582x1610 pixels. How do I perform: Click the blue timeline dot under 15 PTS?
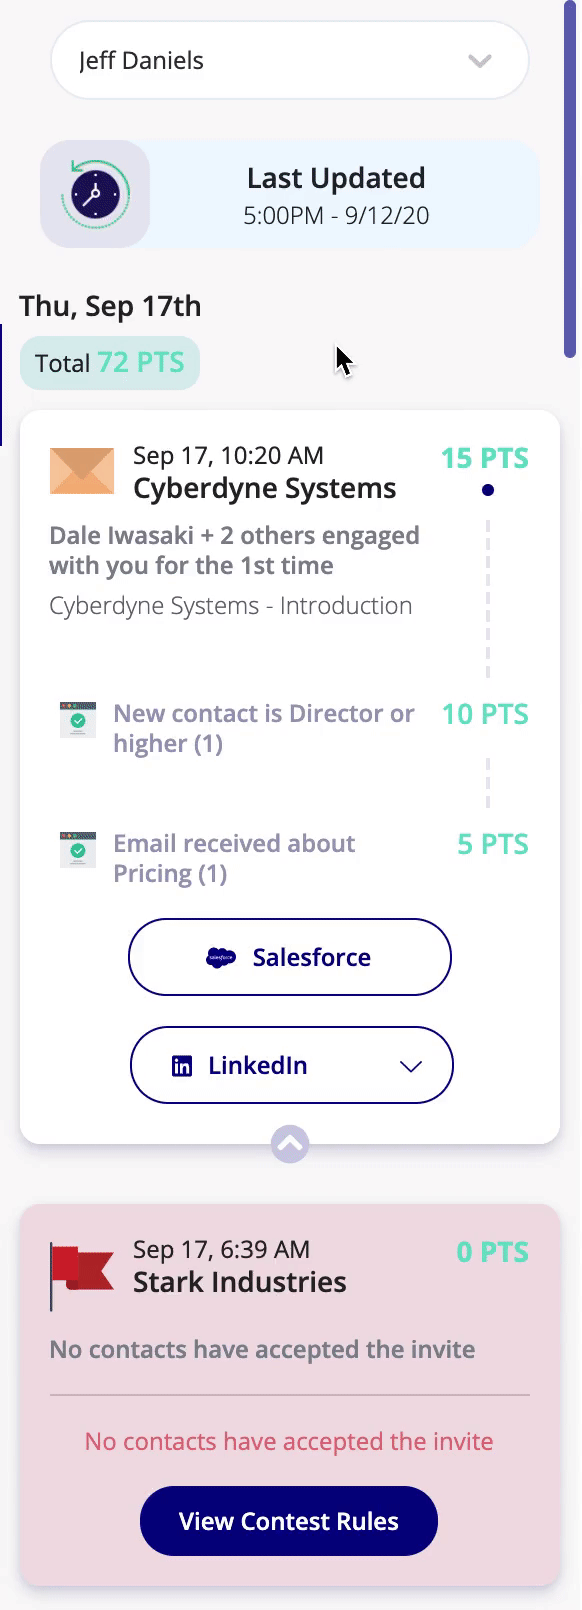(x=488, y=490)
